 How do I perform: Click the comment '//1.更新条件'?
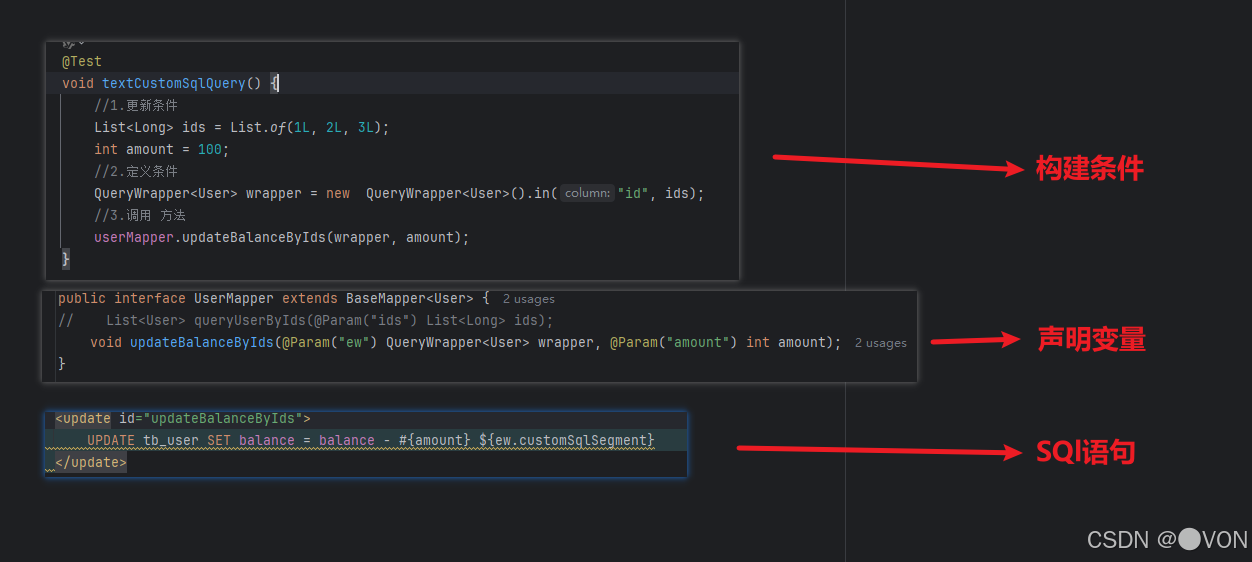tap(136, 105)
